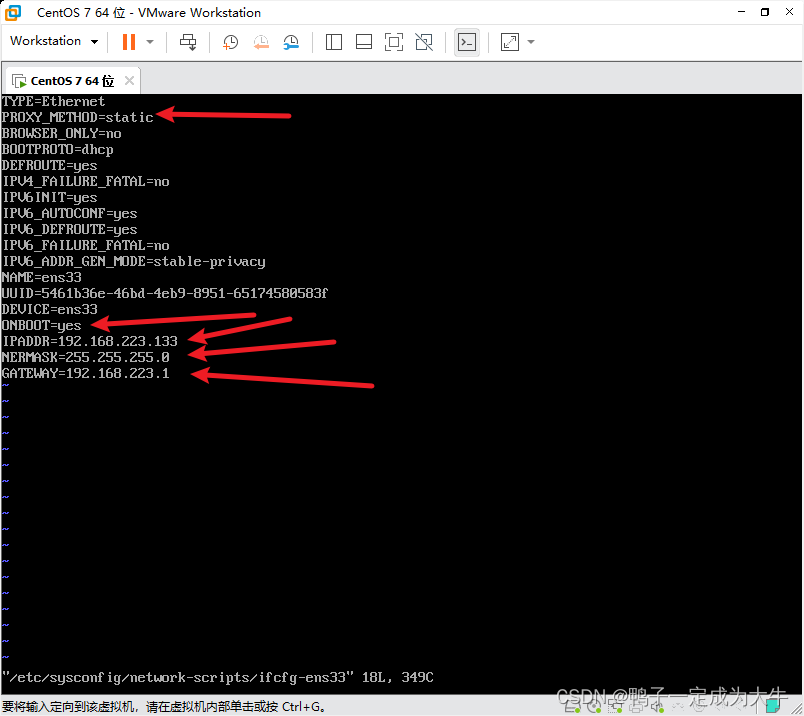Open the snapshot manager
Viewport: 804px width, 716px height.
(291, 41)
